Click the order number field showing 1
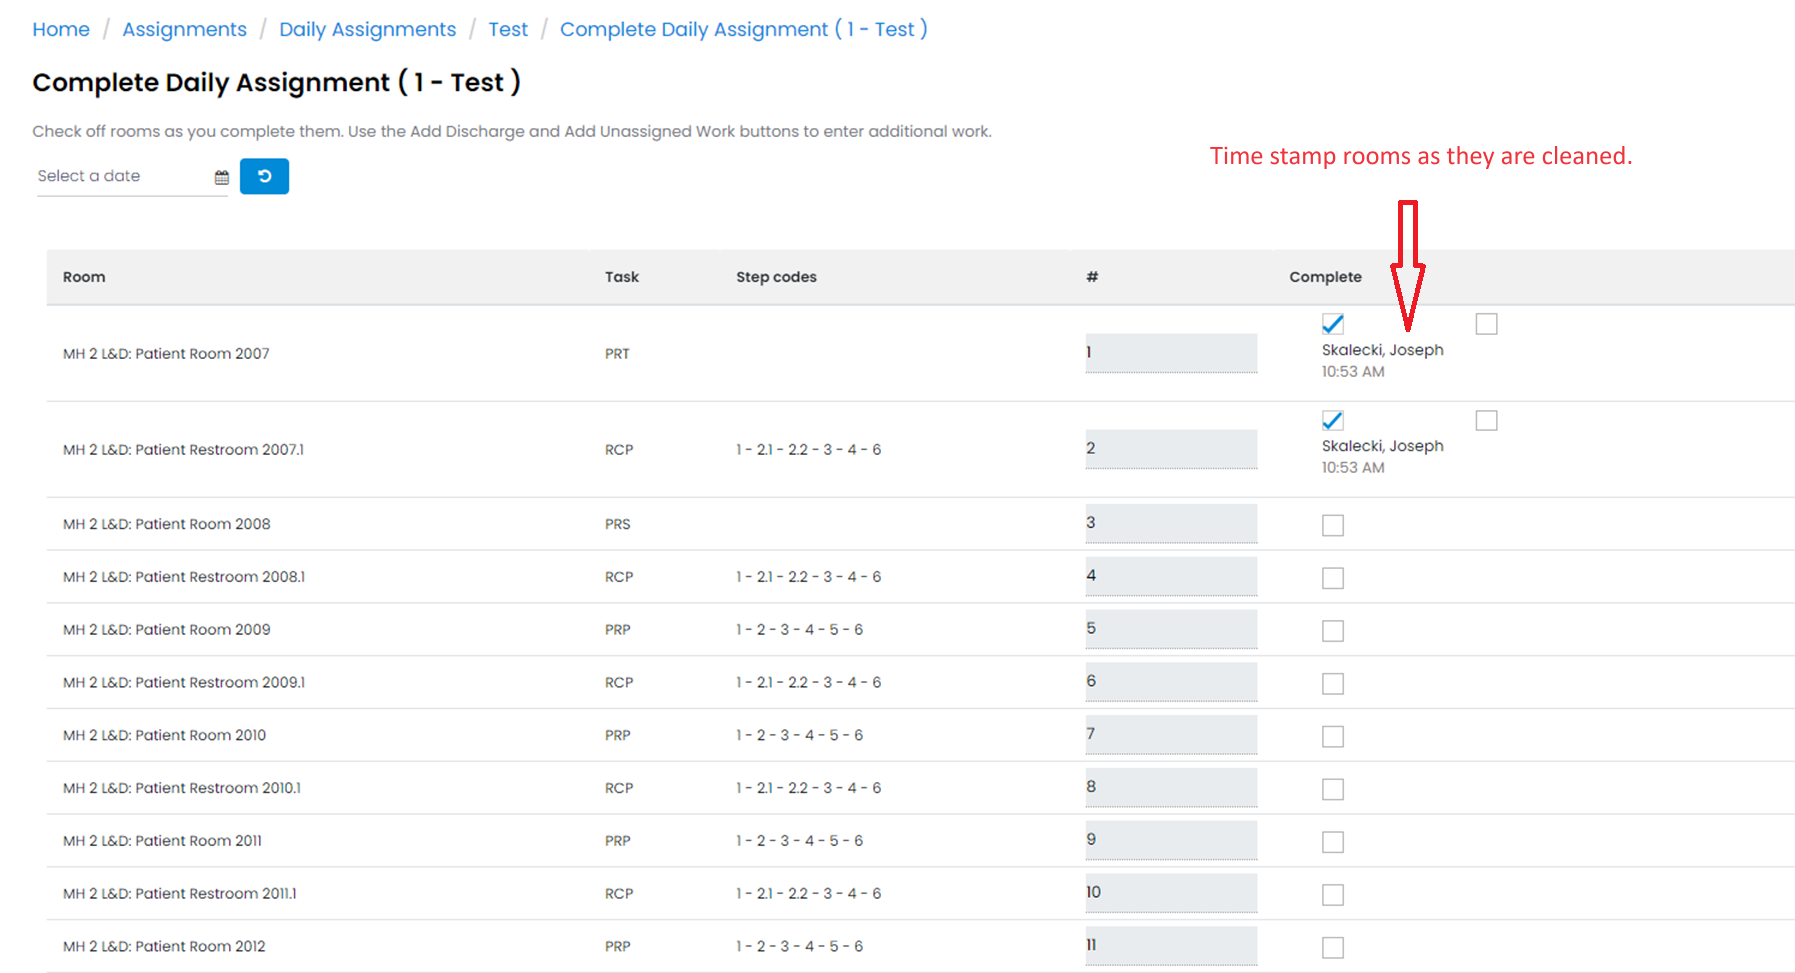The image size is (1795, 973). [1171, 353]
